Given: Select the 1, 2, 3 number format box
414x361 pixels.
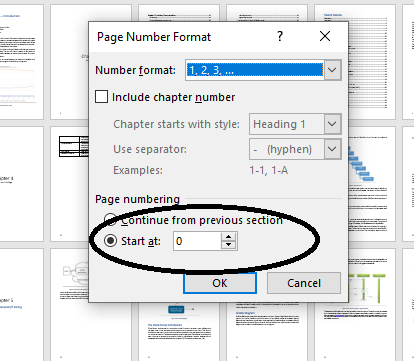Looking at the screenshot, I should coord(255,70).
